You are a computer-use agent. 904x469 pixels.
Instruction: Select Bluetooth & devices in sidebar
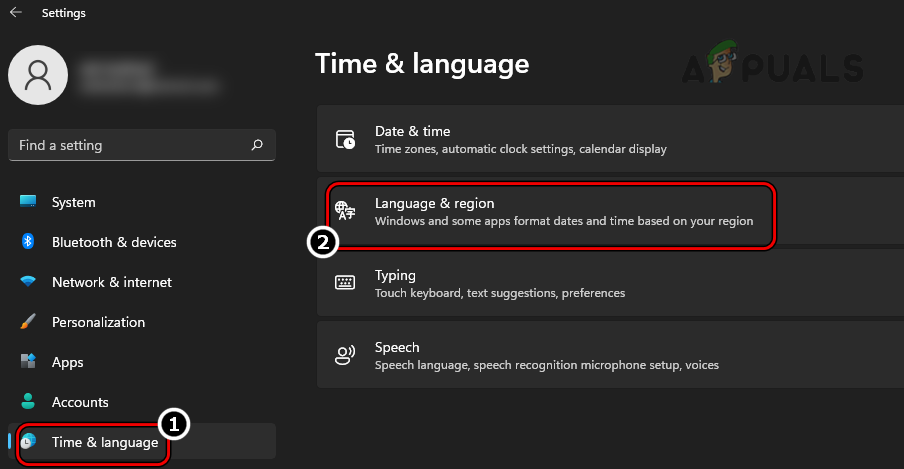pyautogui.click(x=114, y=242)
